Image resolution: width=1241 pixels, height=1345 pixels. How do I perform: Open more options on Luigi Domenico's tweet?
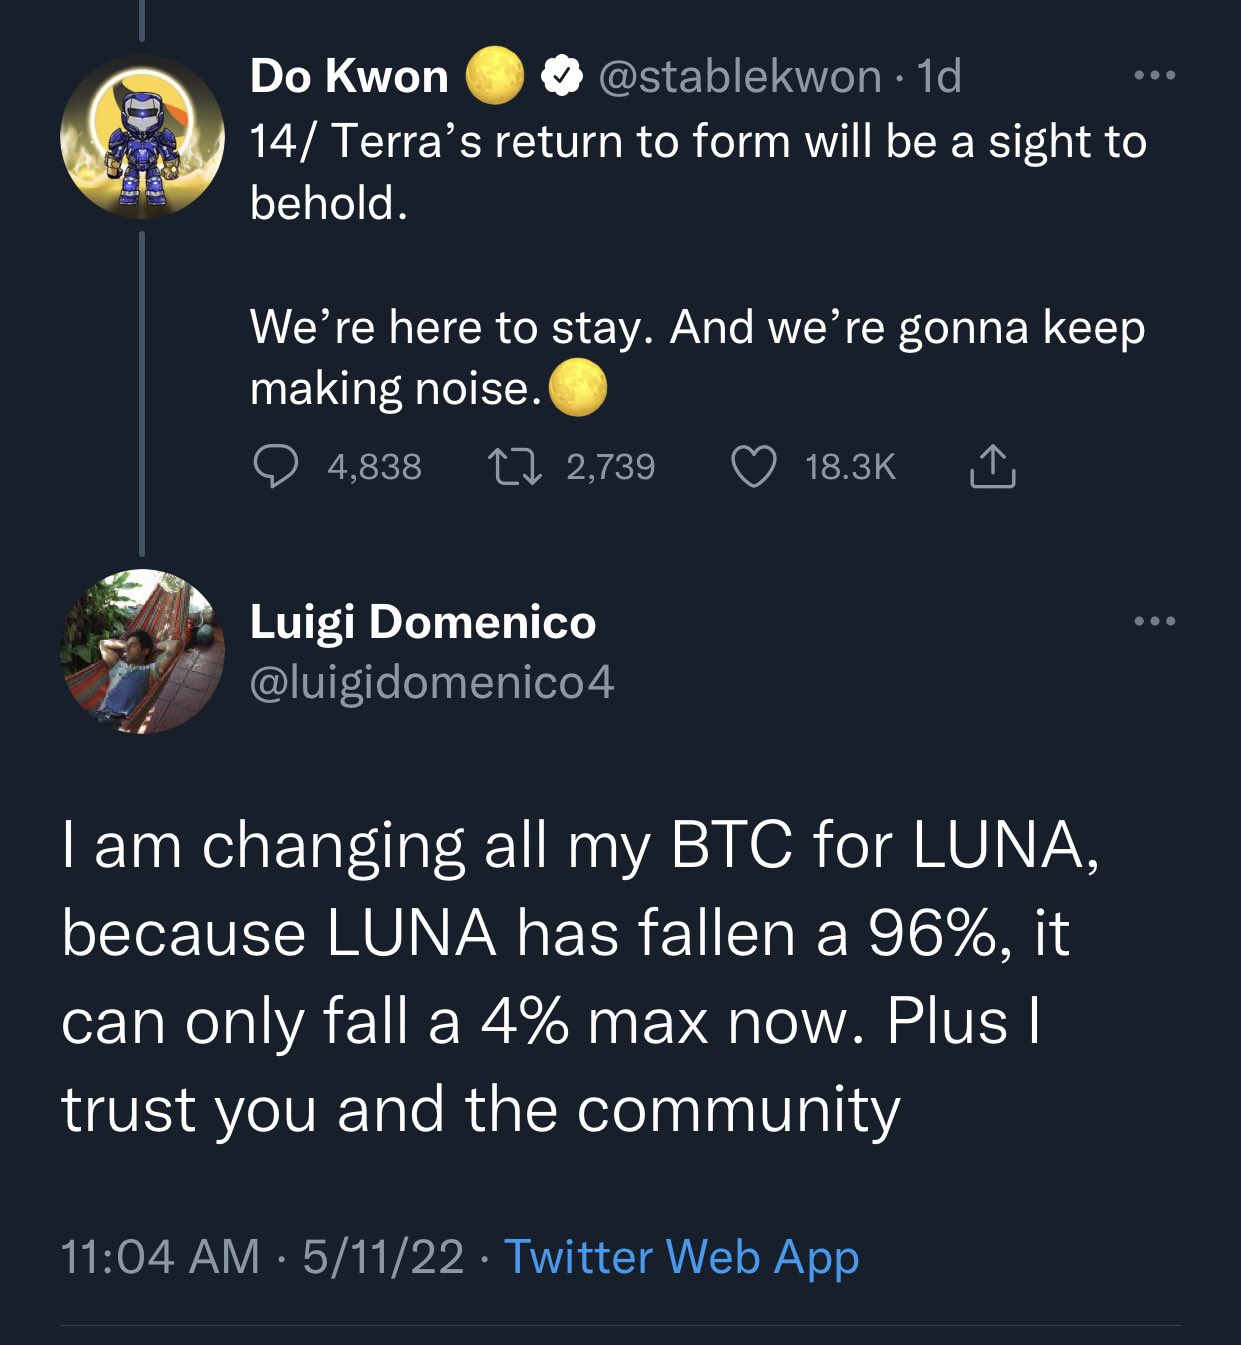pyautogui.click(x=1155, y=621)
